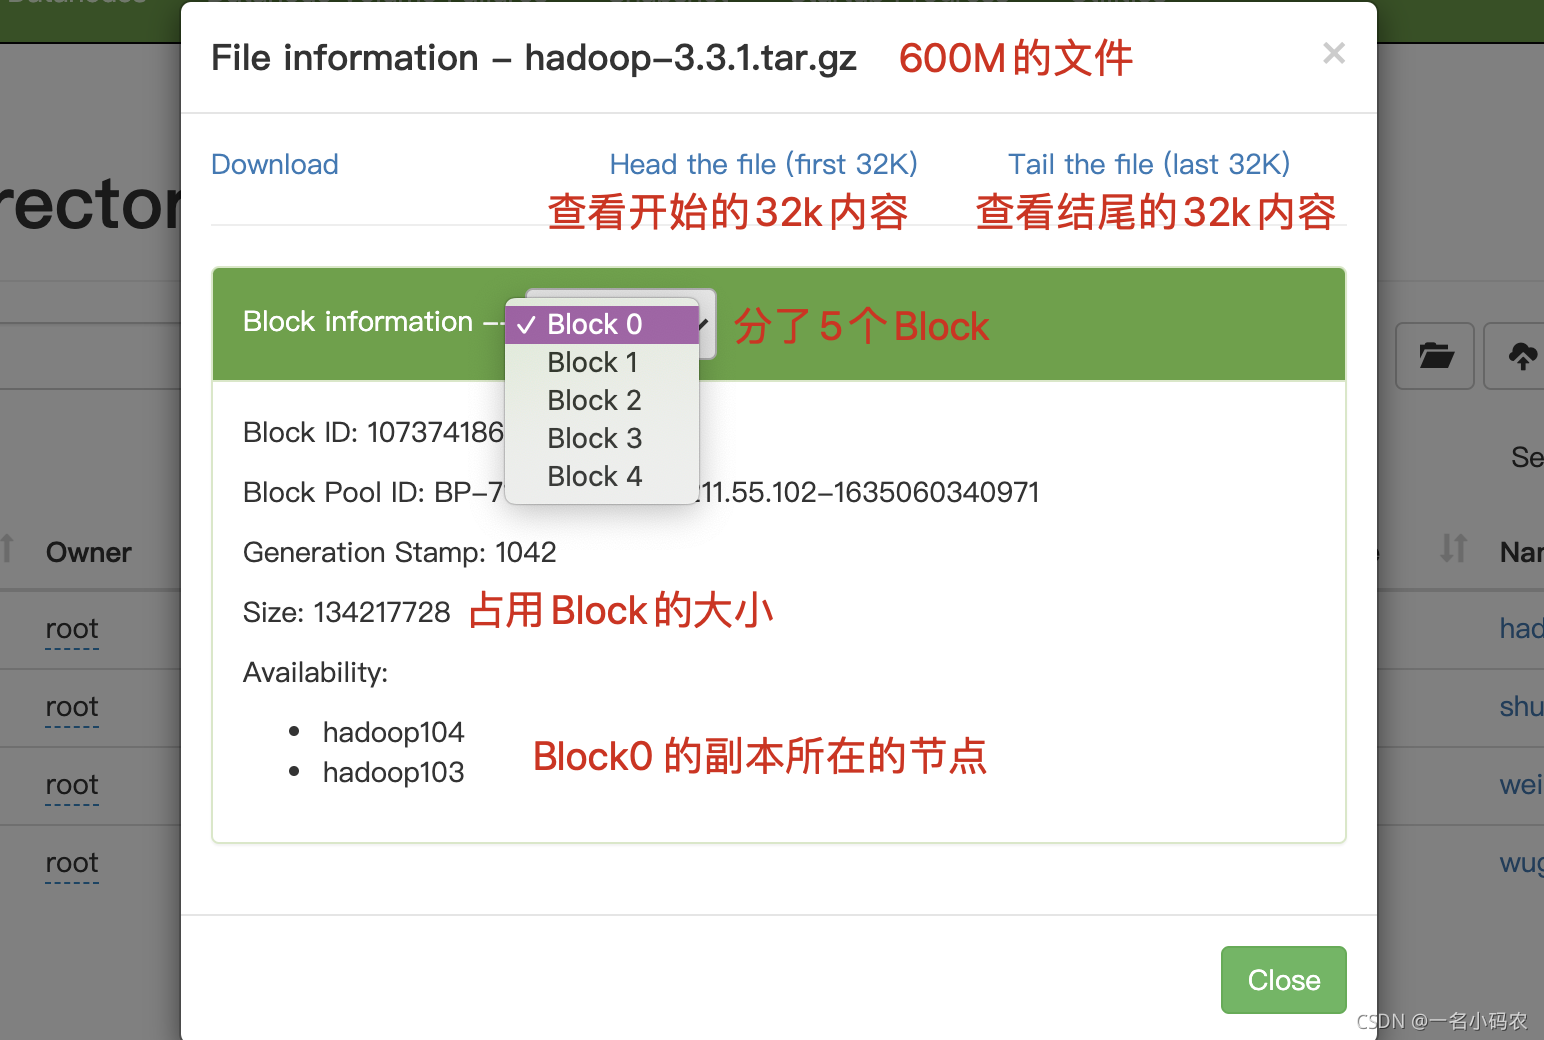1544x1040 pixels.
Task: Click the Download link
Action: 275,164
